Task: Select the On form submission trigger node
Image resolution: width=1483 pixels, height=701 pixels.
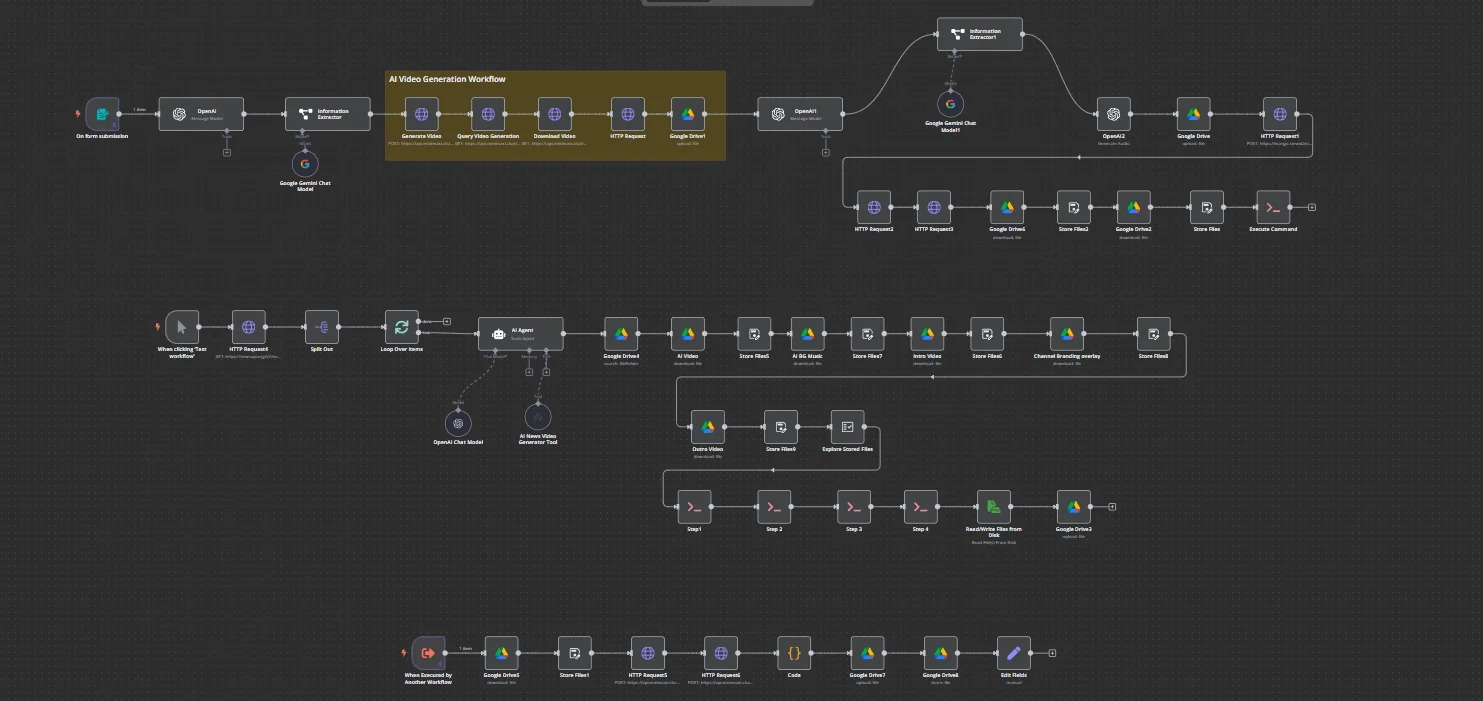Action: 102,114
